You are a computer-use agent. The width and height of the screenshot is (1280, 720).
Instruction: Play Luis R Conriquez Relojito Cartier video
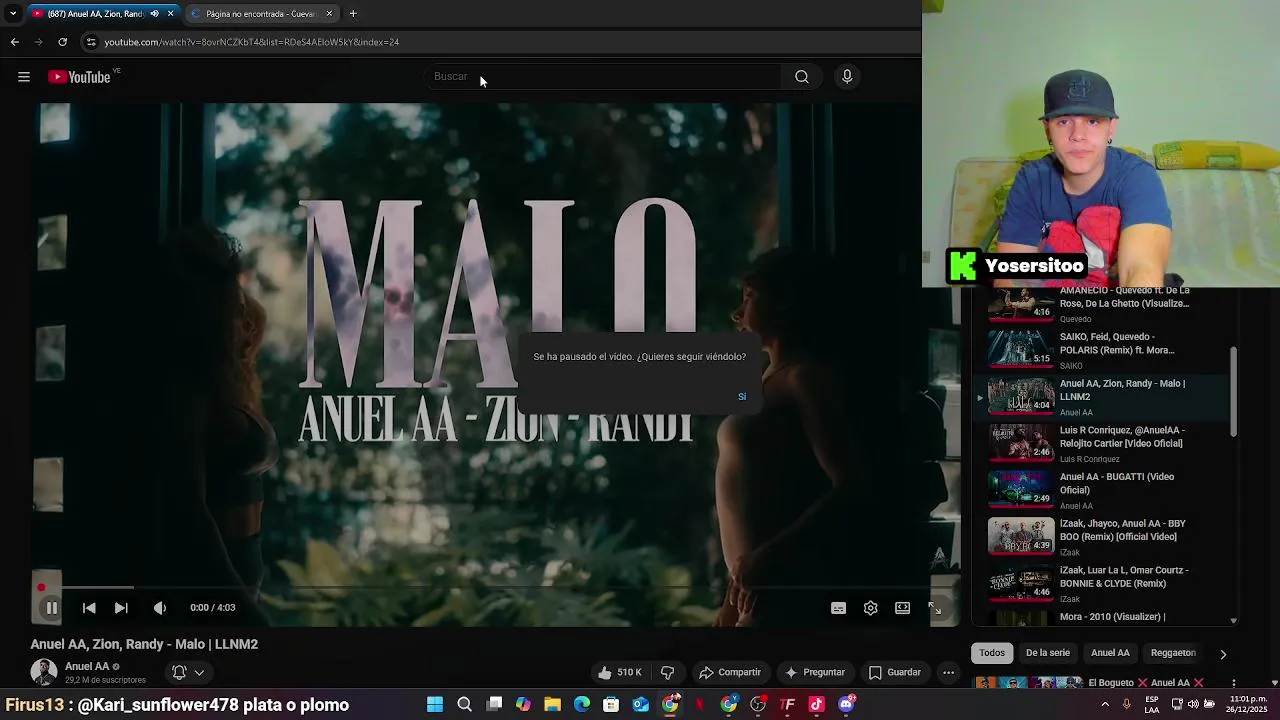[x=1100, y=443]
